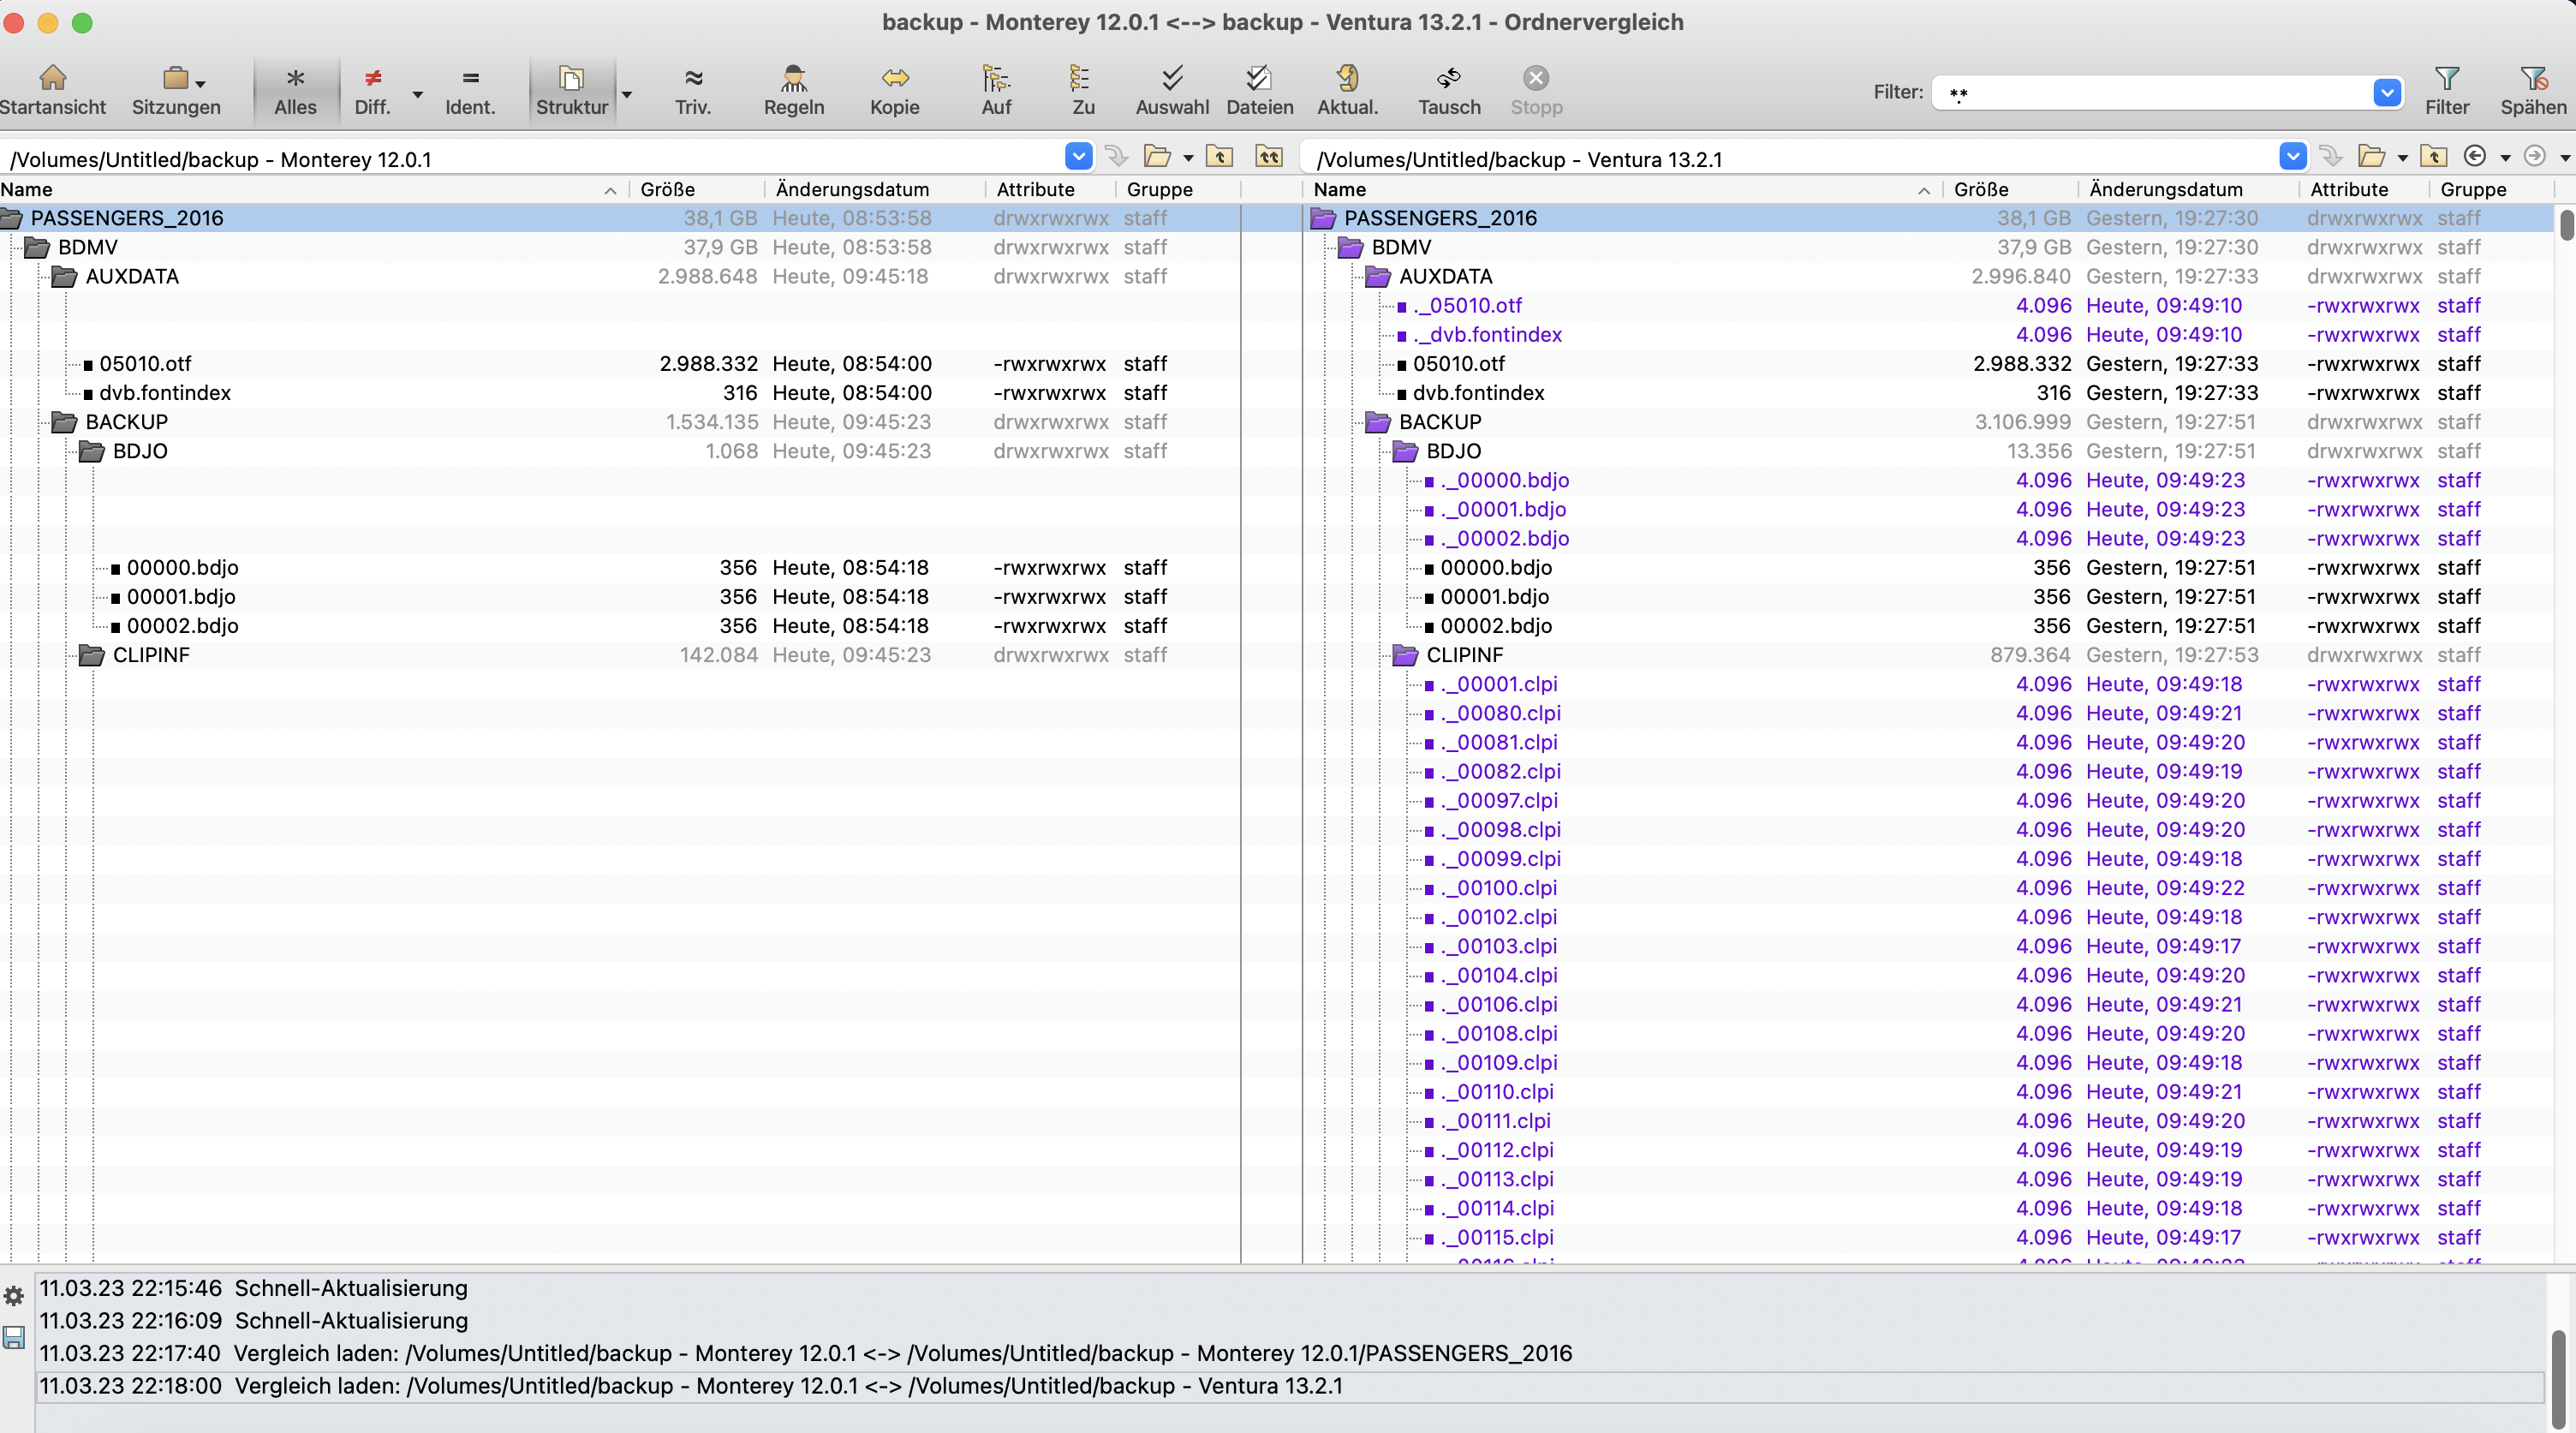The image size is (2576, 1433).
Task: Open the Regeln rules icon
Action: click(793, 78)
